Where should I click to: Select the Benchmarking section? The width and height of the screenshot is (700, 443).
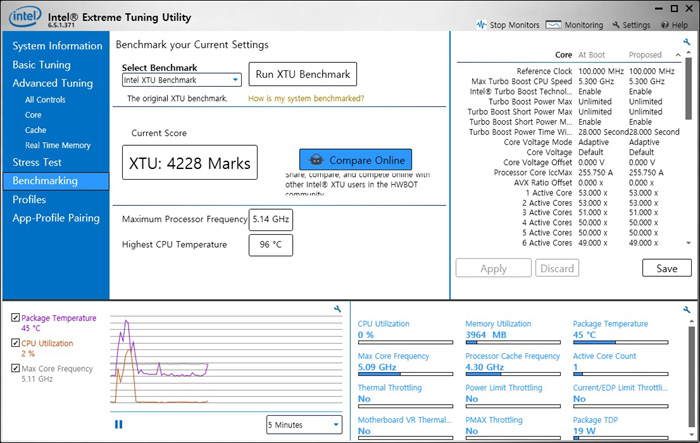coord(56,181)
